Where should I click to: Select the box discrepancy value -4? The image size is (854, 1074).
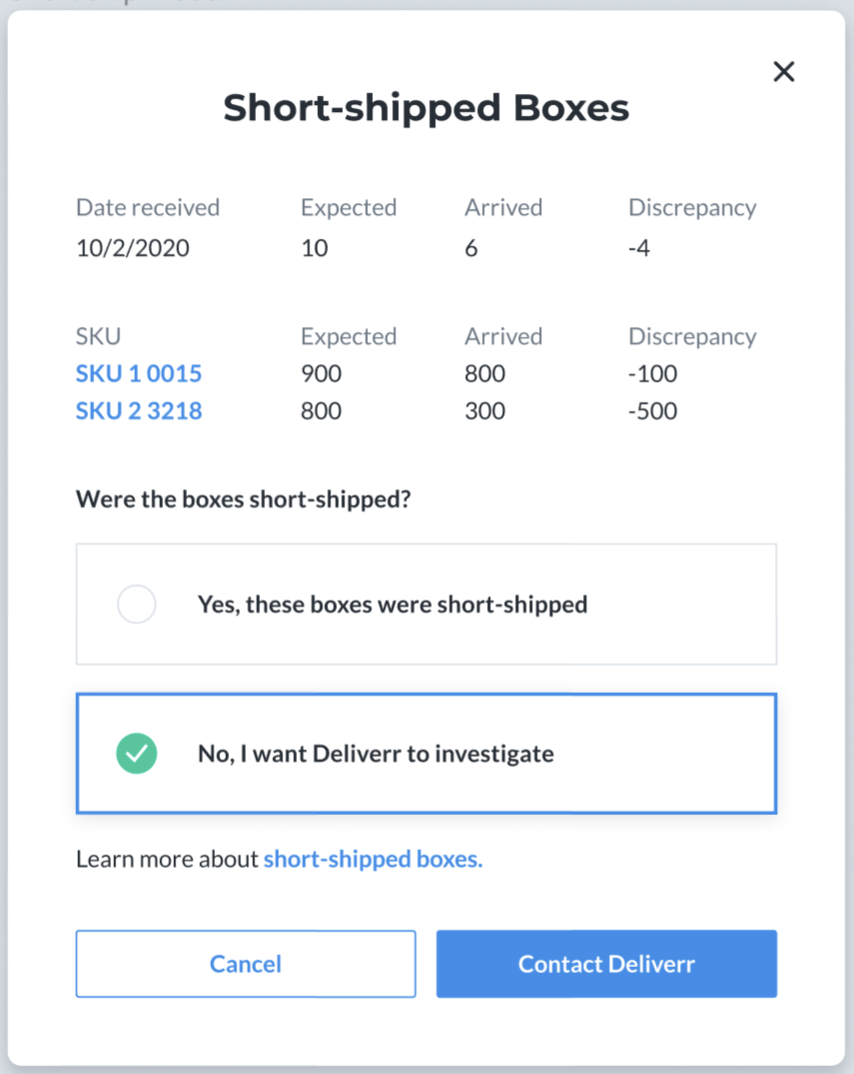click(x=639, y=248)
